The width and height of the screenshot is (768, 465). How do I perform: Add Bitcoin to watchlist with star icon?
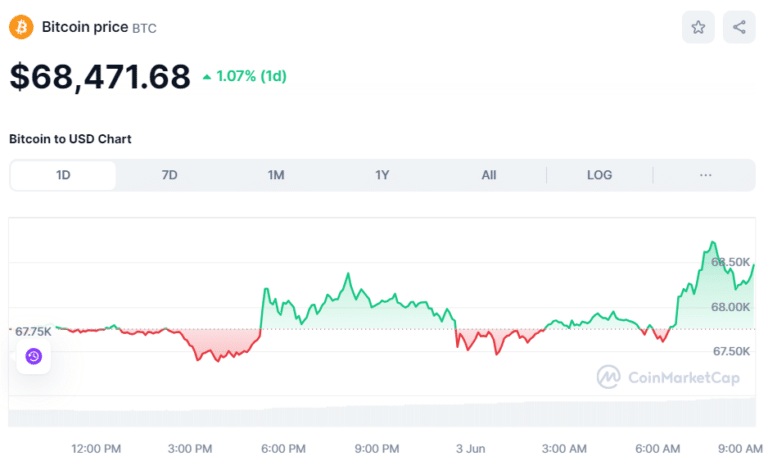pos(698,27)
